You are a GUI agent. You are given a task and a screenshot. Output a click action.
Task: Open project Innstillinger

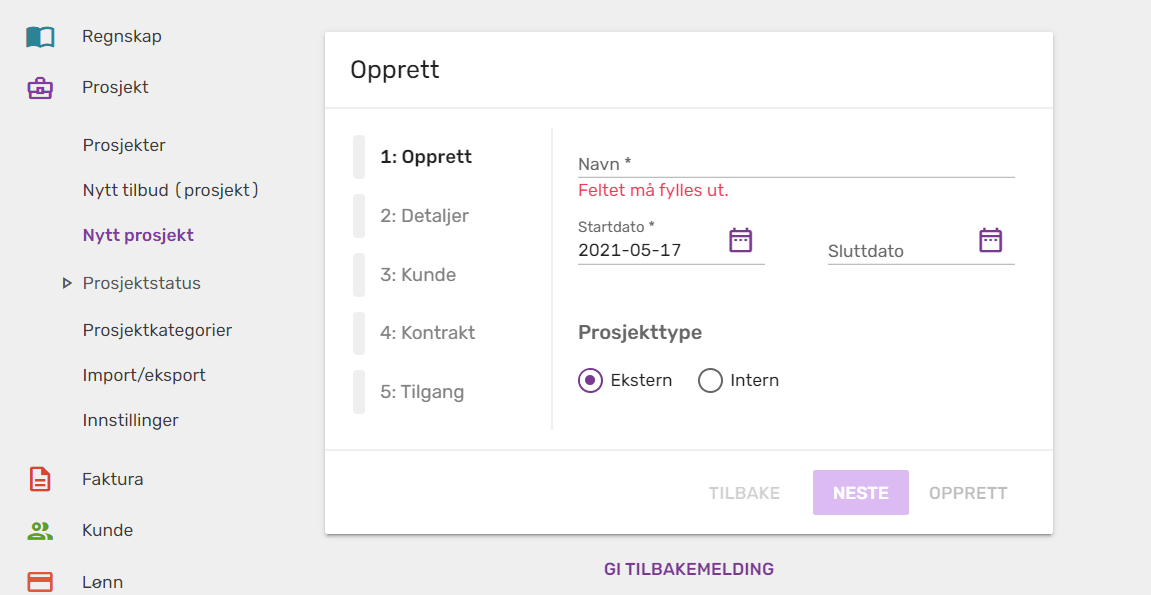click(130, 420)
